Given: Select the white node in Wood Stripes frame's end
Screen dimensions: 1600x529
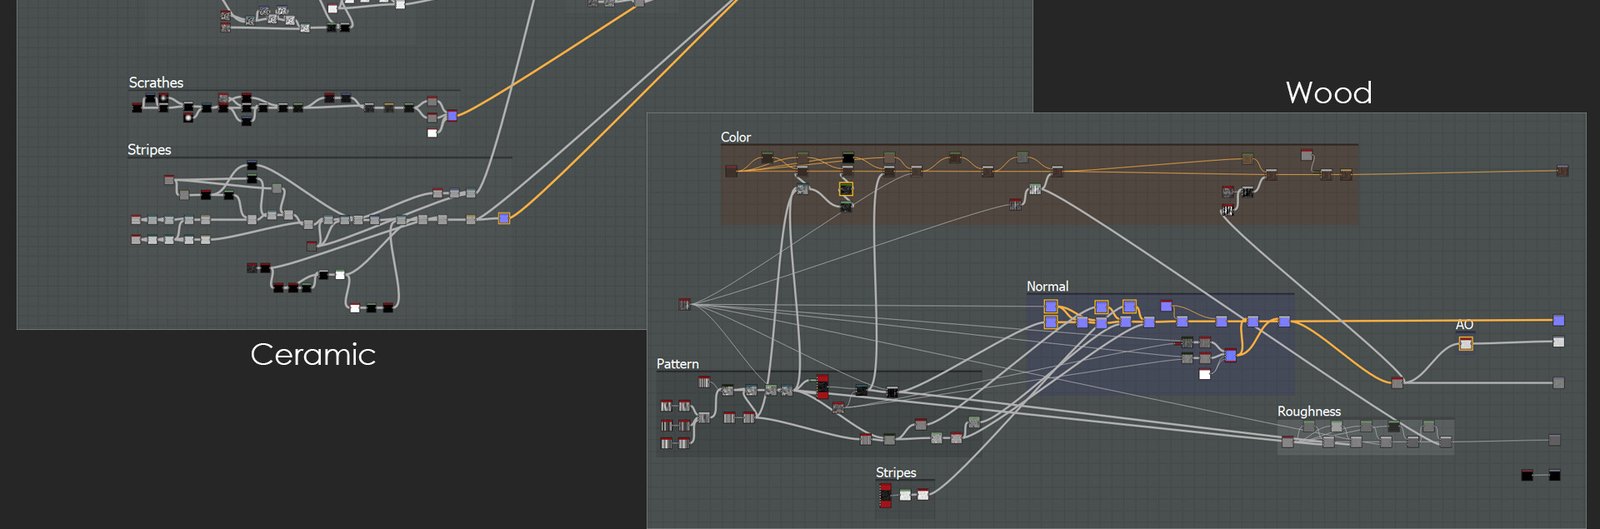Looking at the screenshot, I should click(x=923, y=494).
